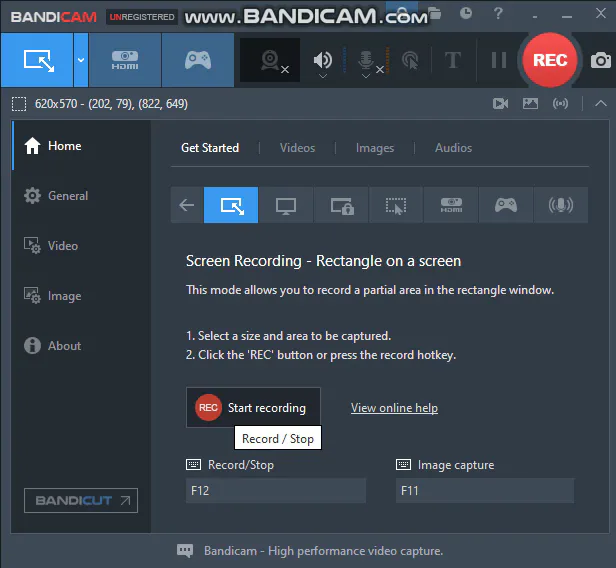Open Video settings in sidebar
This screenshot has height=568, width=616.
[x=81, y=246]
